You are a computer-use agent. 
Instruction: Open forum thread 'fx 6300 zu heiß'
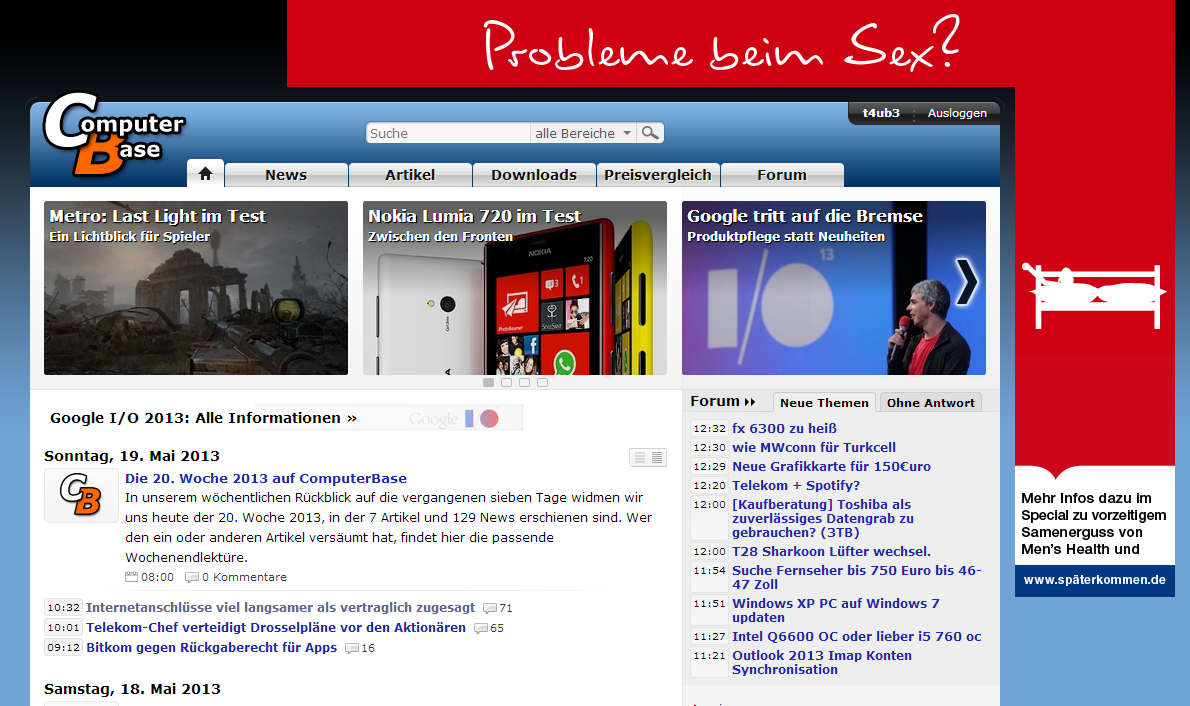[784, 428]
